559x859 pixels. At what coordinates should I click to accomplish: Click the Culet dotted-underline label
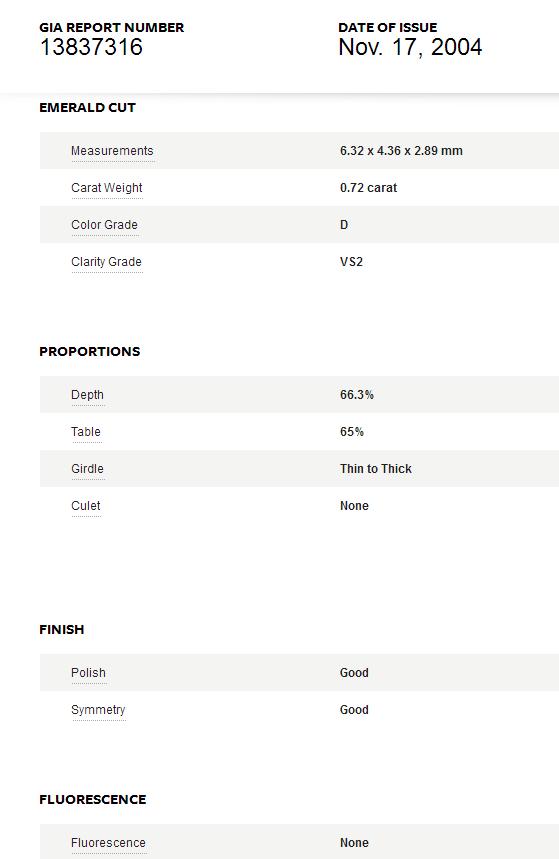[86, 506]
